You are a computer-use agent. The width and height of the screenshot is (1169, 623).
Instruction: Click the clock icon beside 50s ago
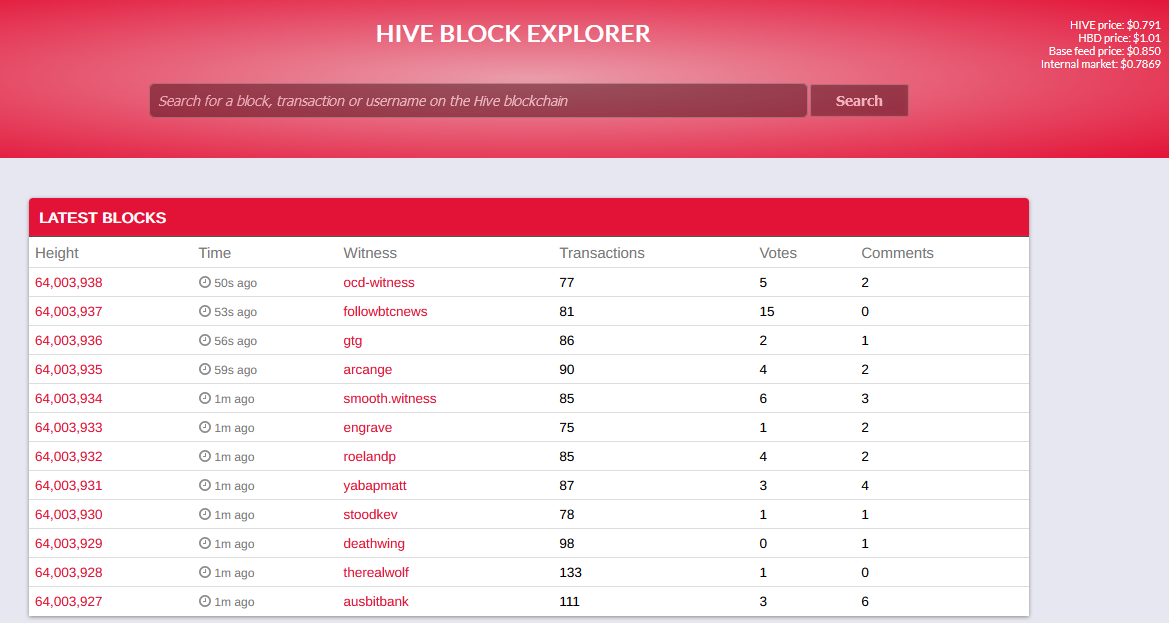coord(205,282)
